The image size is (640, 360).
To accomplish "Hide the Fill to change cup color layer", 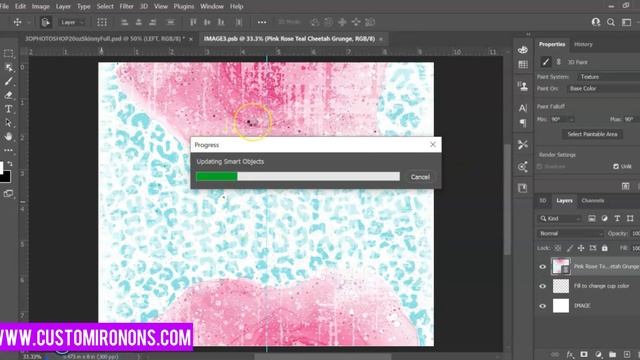I will (x=542, y=286).
